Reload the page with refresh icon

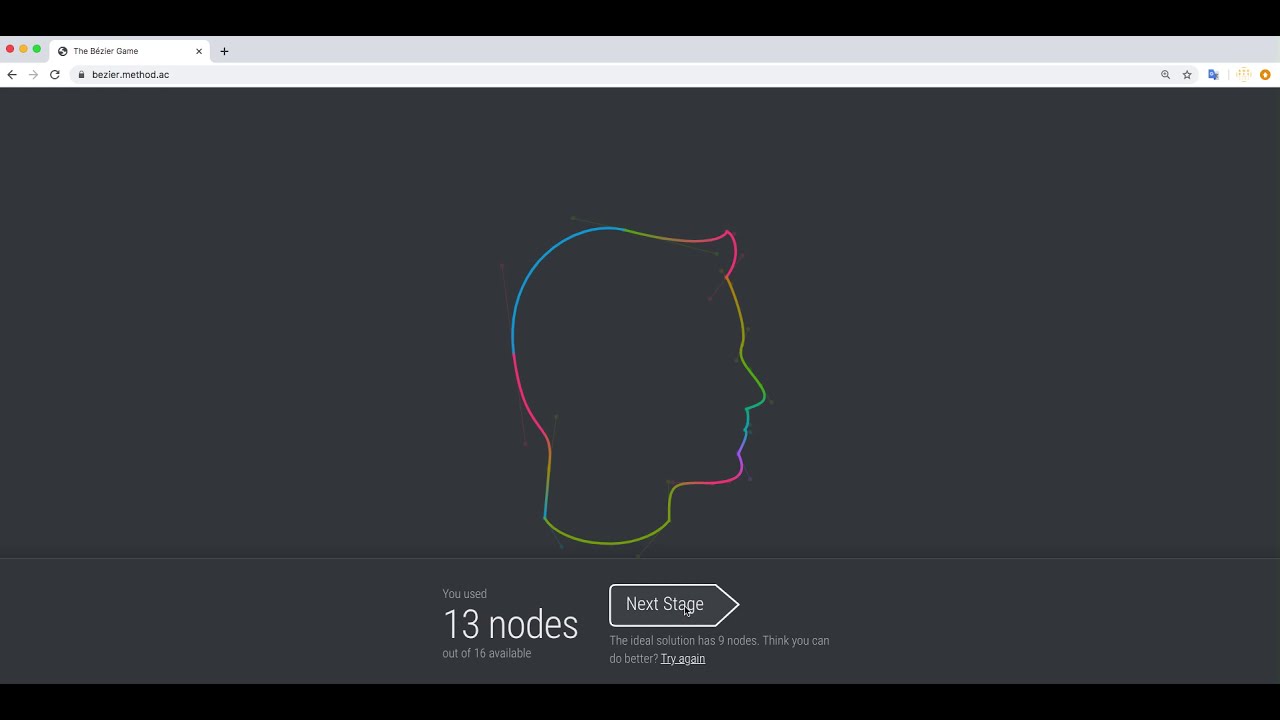pos(55,75)
